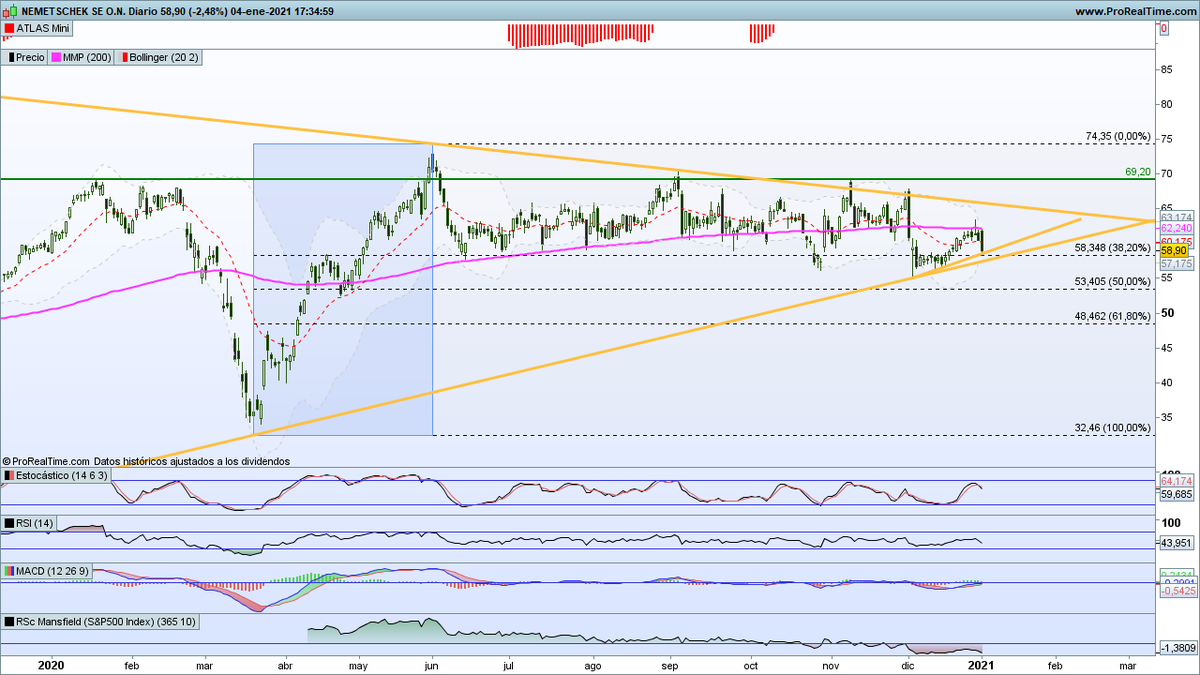This screenshot has height=675, width=1200.
Task: Click the candlestick icon beside NEMETSCHEK title
Action: point(11,11)
